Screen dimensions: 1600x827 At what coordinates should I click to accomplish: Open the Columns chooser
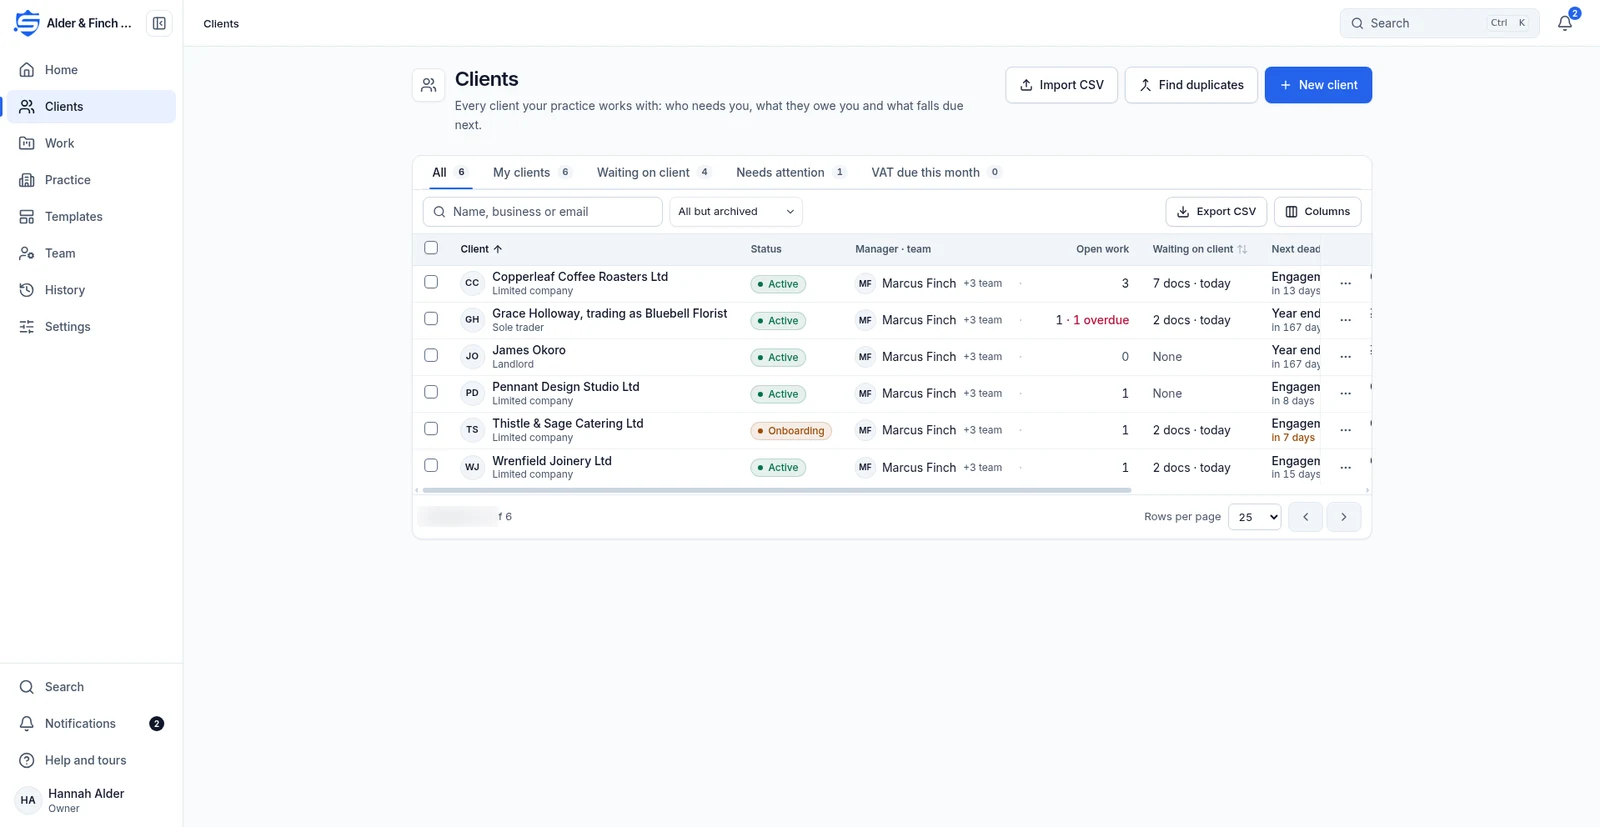coord(1317,212)
